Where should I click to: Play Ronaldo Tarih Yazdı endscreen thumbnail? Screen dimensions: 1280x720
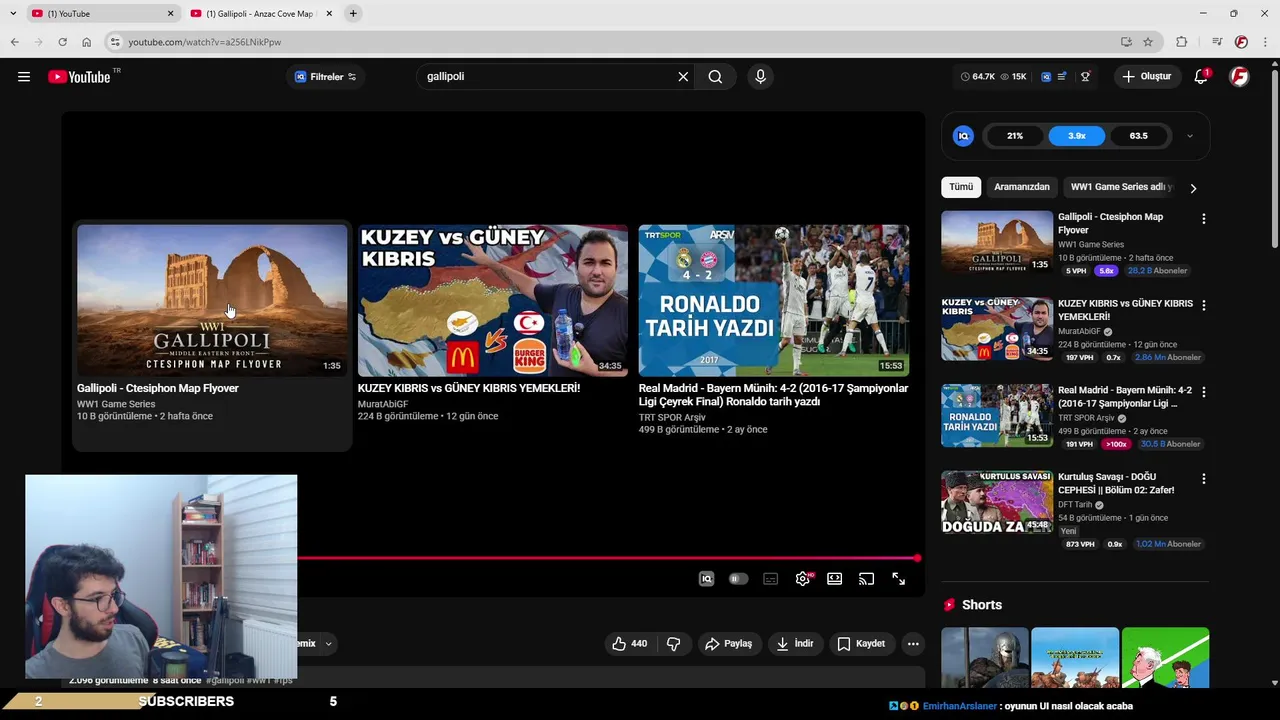pyautogui.click(x=774, y=300)
